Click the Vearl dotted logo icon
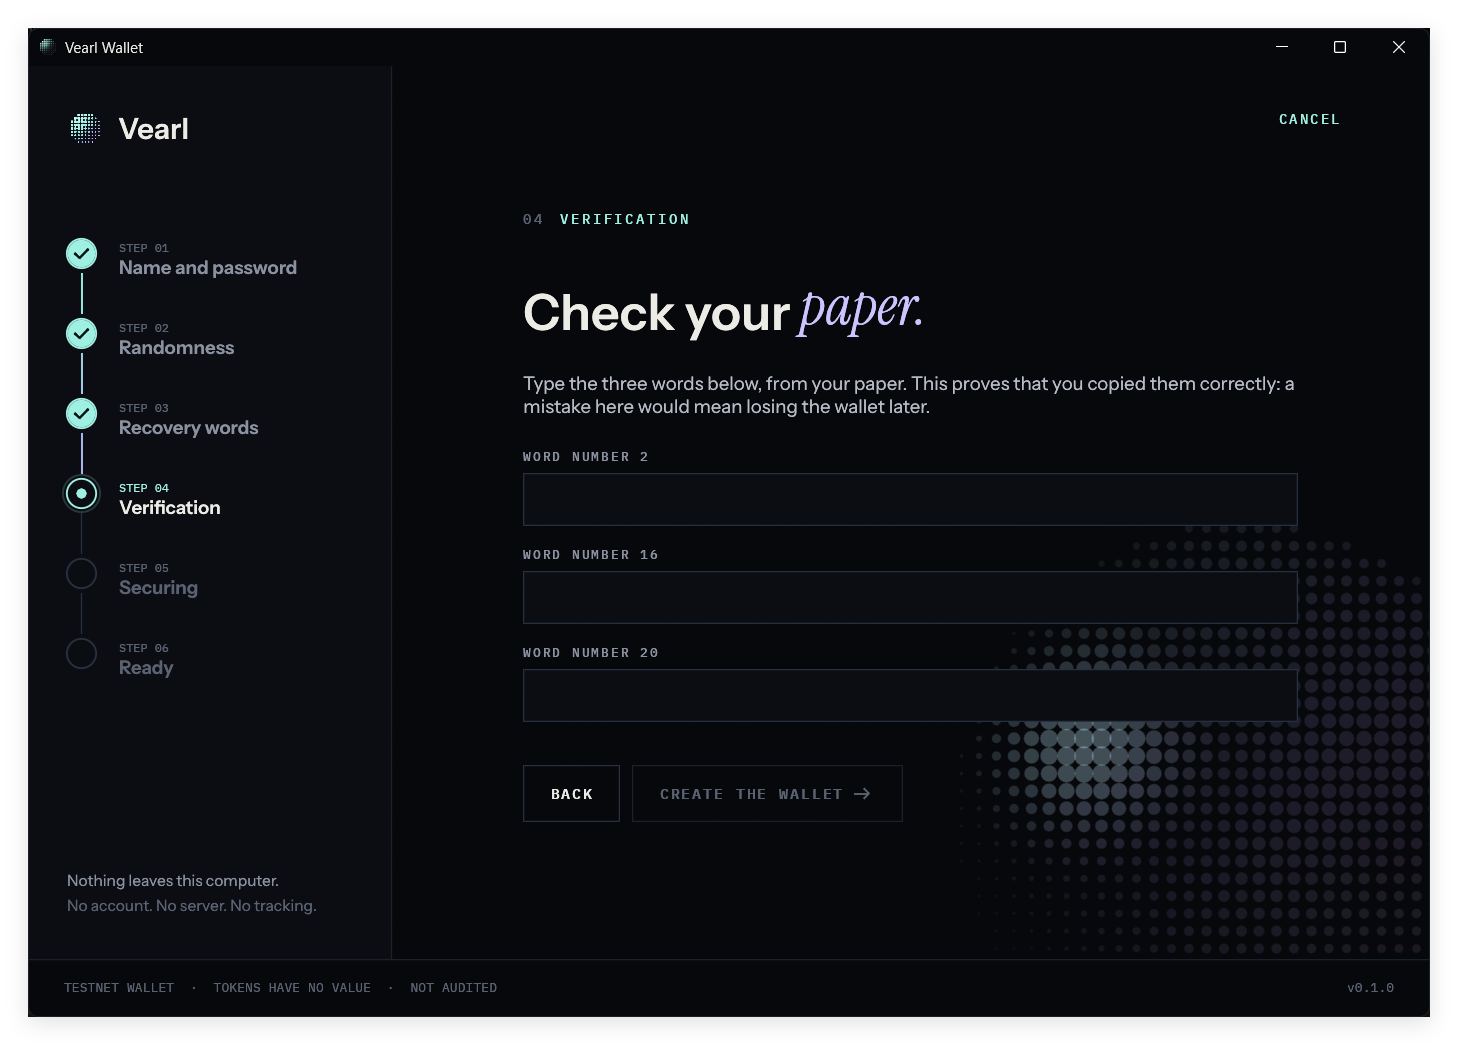The height and width of the screenshot is (1045, 1458). click(x=85, y=128)
